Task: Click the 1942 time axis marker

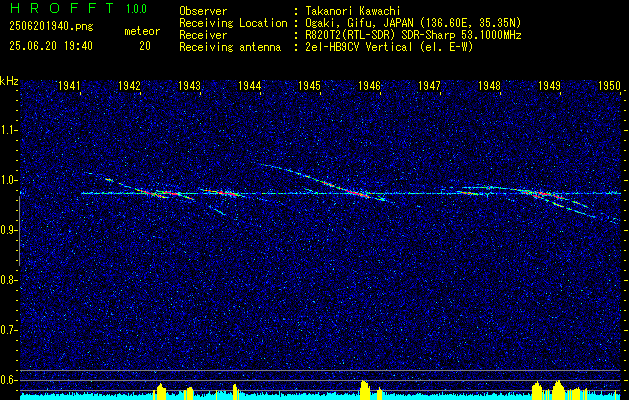Action: tap(129, 85)
